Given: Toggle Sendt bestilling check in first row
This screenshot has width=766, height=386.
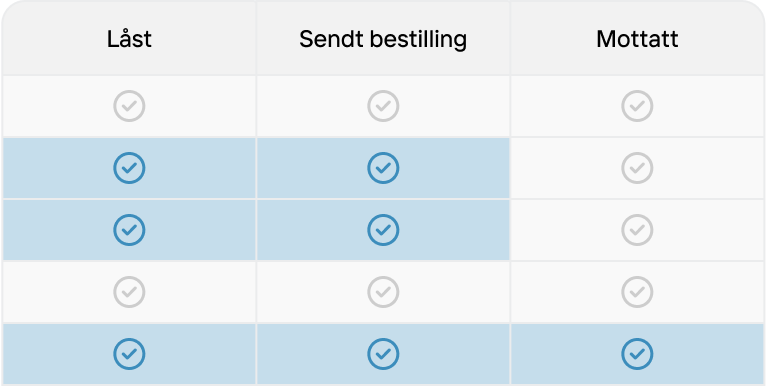Looking at the screenshot, I should pyautogui.click(x=383, y=106).
